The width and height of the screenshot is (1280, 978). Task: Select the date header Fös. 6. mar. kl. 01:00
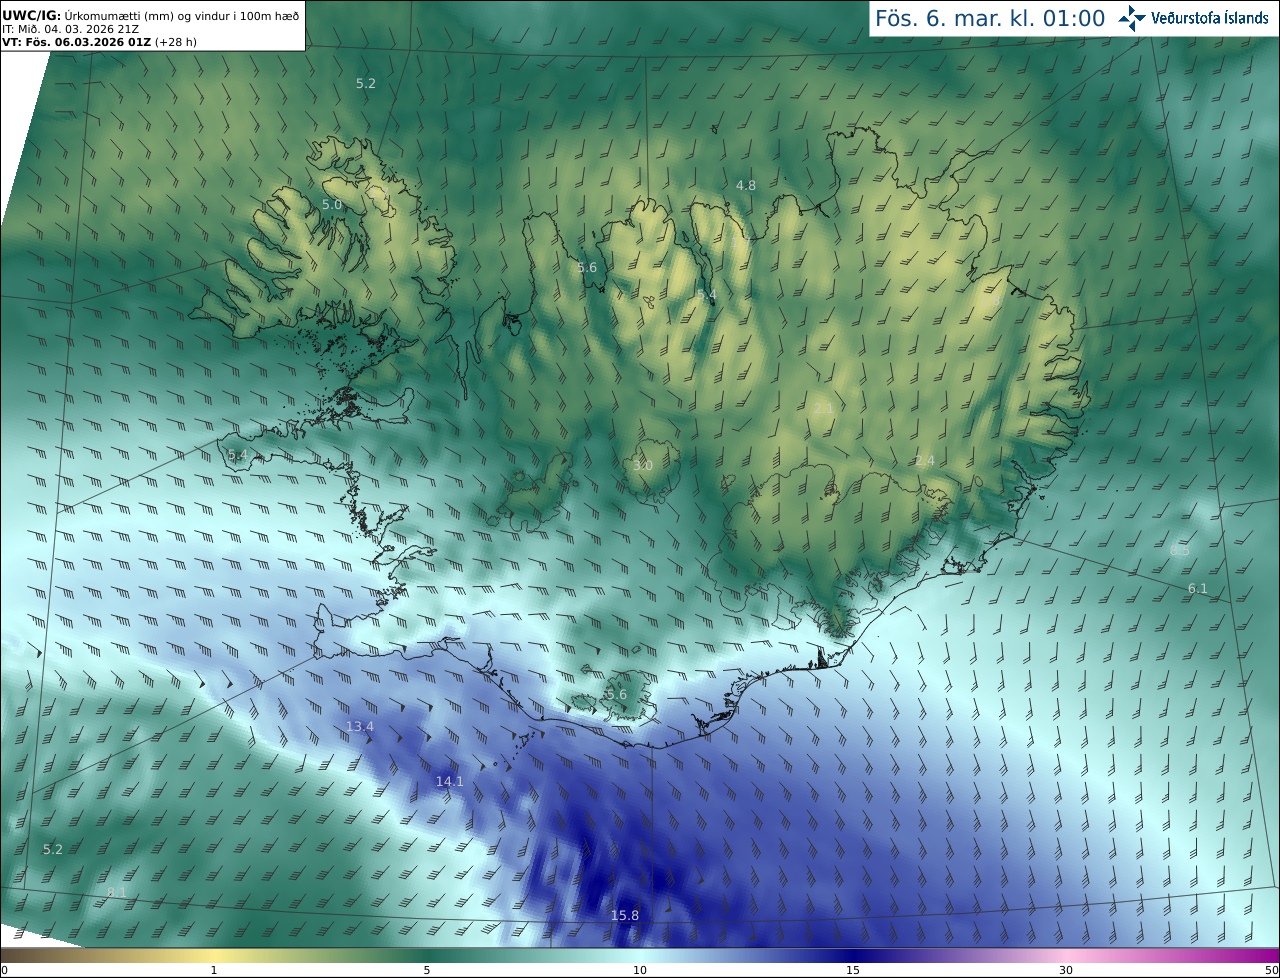click(x=990, y=18)
